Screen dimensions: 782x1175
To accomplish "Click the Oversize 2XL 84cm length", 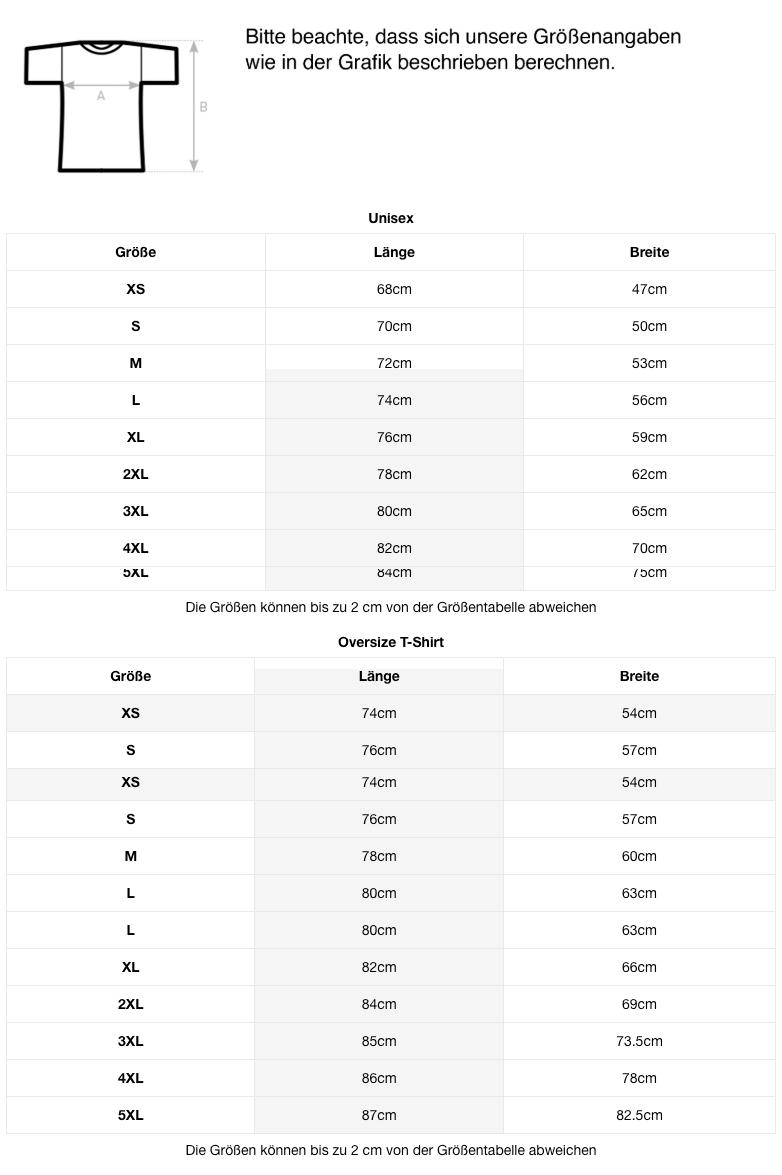I will tap(379, 1004).
